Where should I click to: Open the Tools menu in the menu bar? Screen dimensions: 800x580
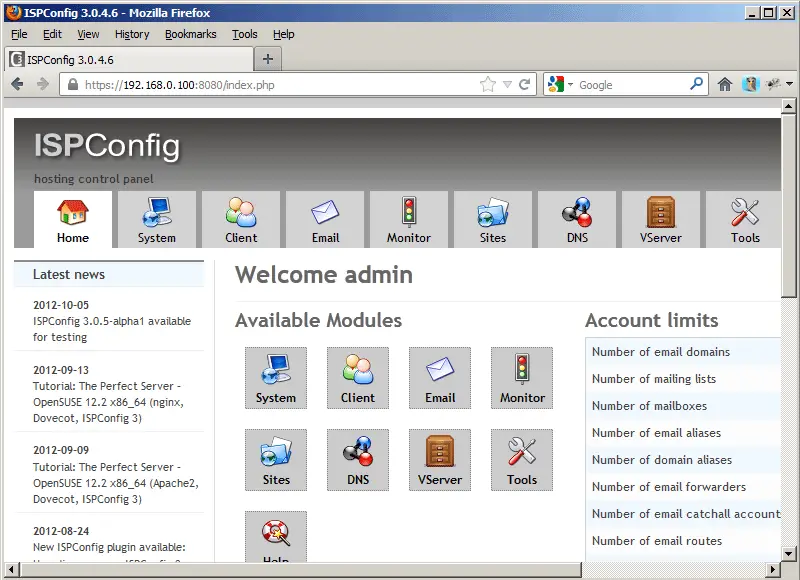click(x=245, y=34)
